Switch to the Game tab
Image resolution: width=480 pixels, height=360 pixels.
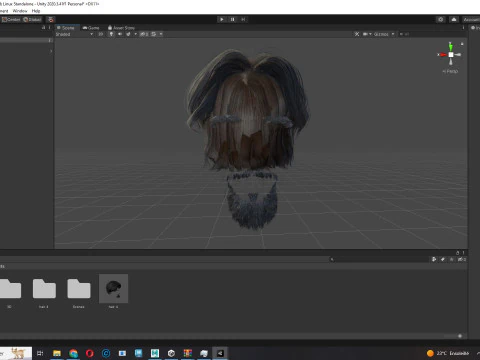coord(91,28)
